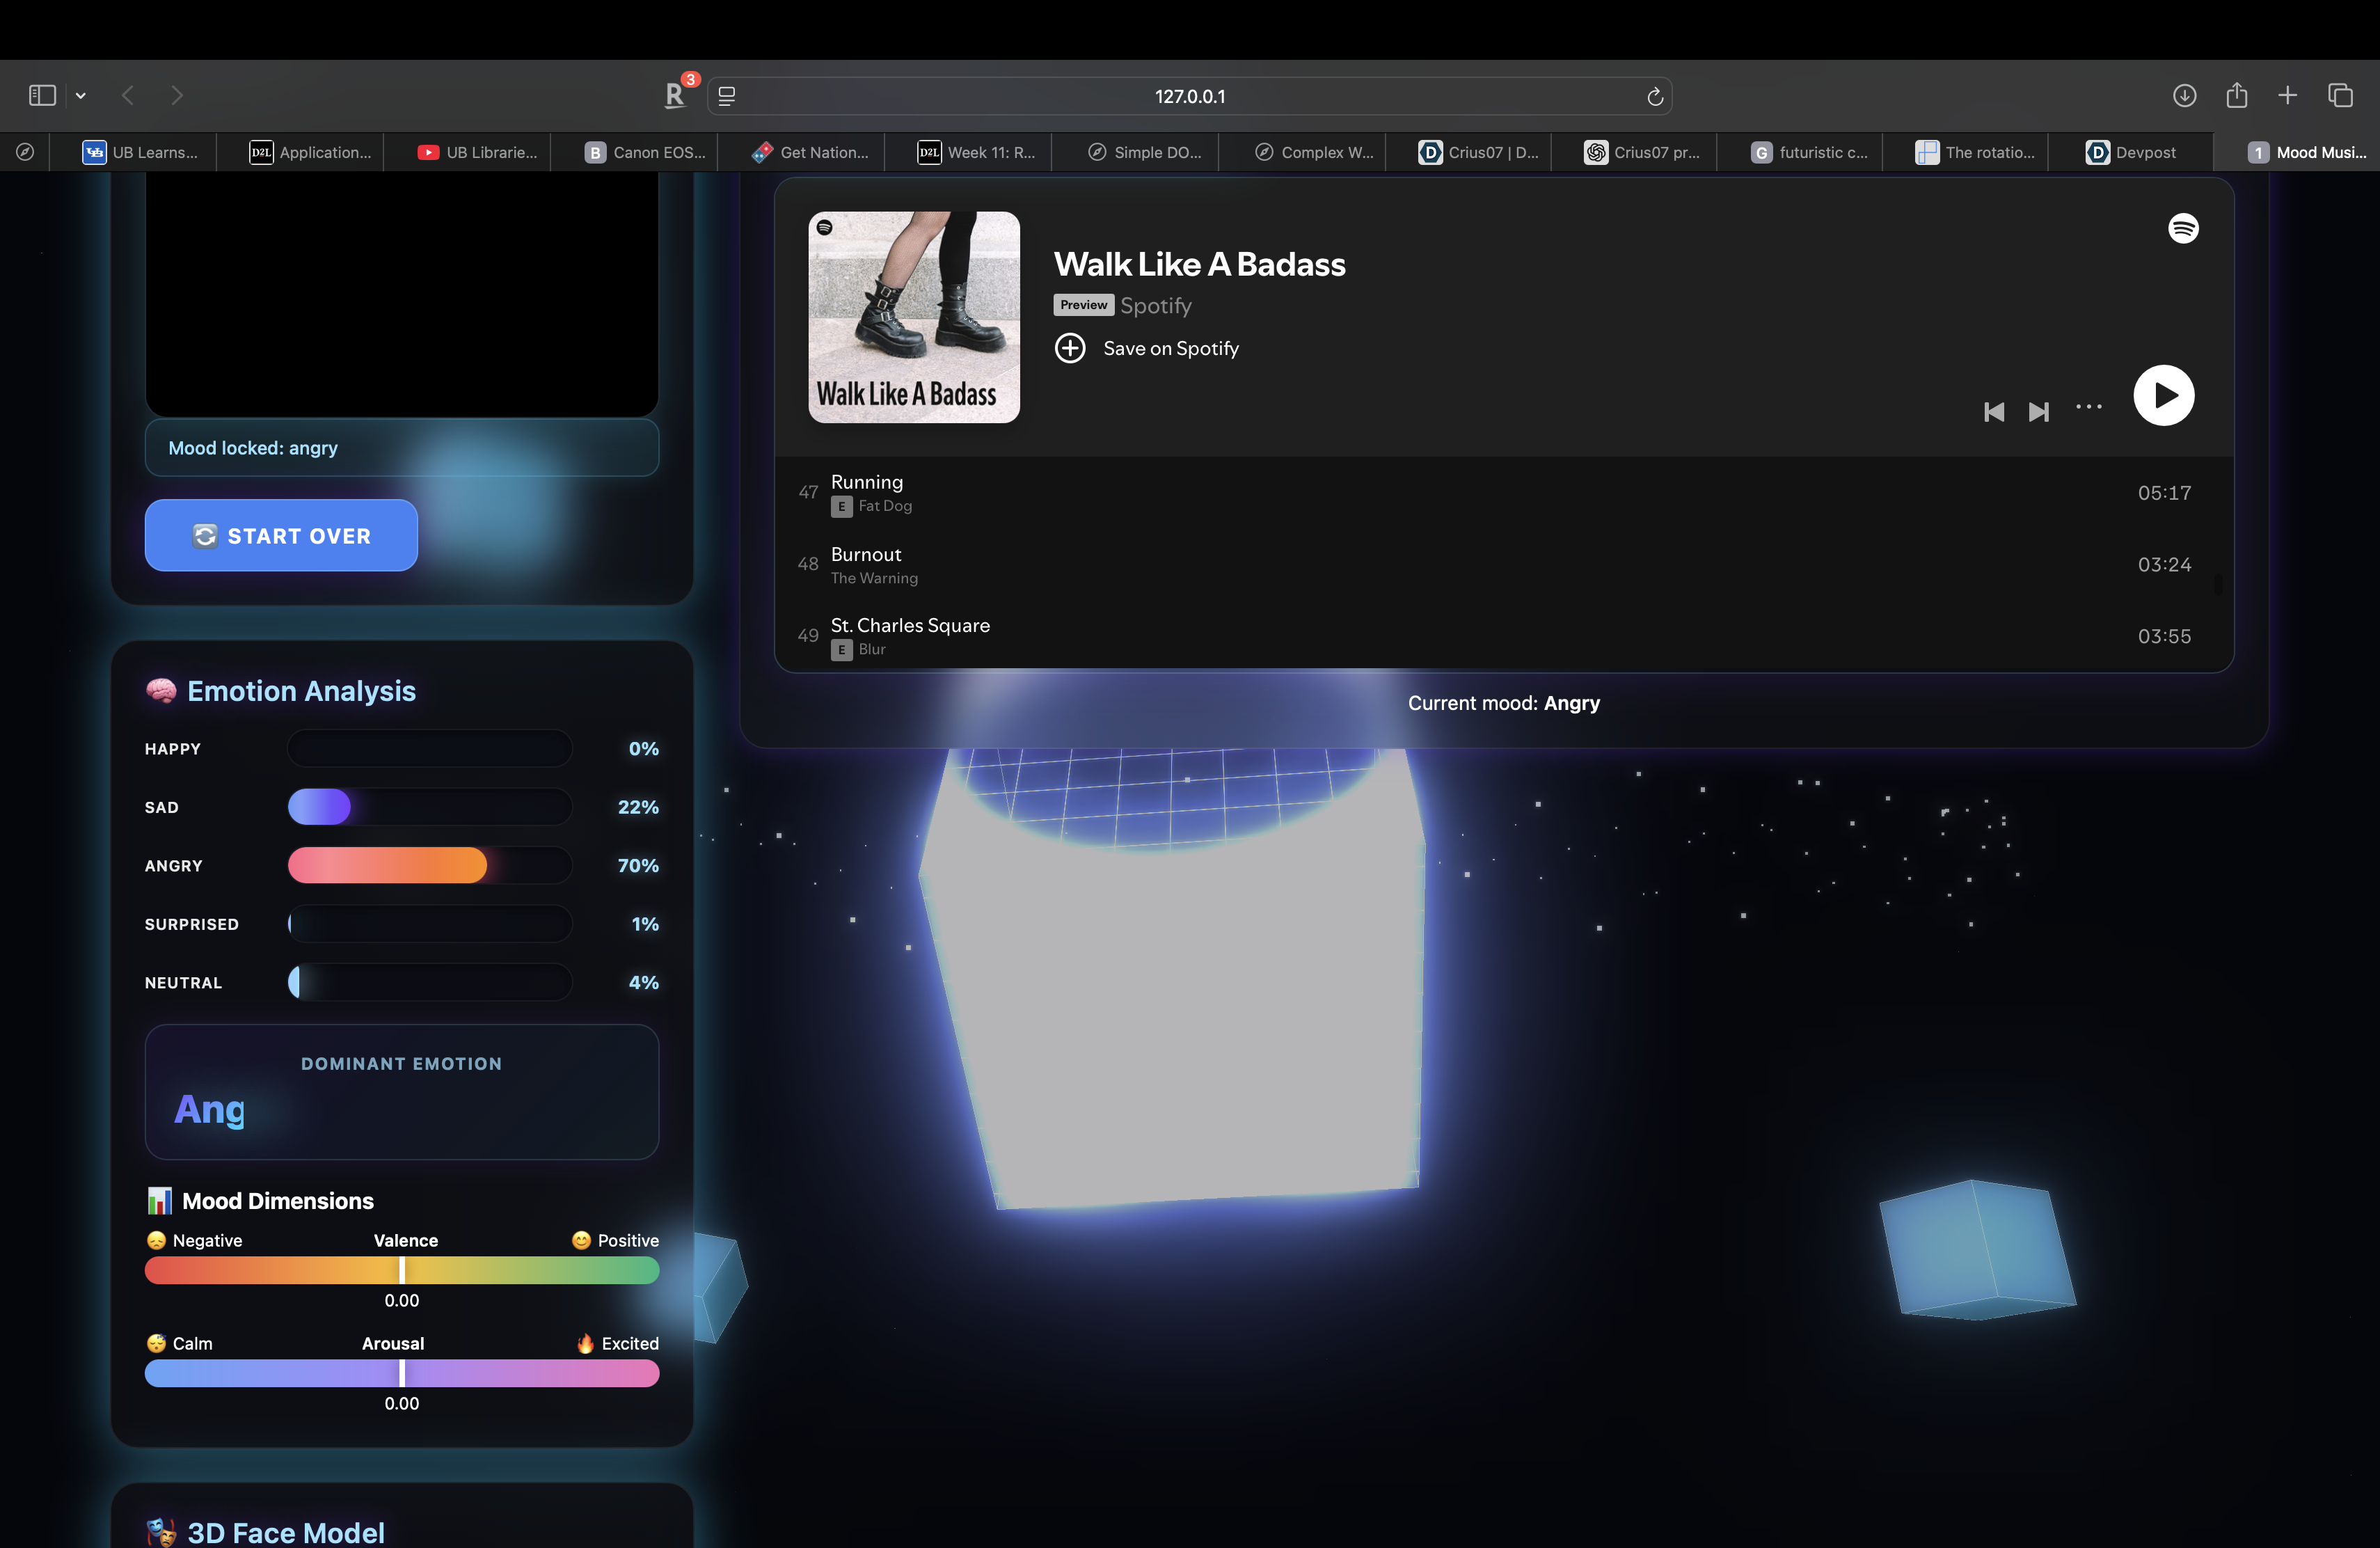Show tab overview icon
This screenshot has width=2380, height=1548.
(x=2340, y=96)
